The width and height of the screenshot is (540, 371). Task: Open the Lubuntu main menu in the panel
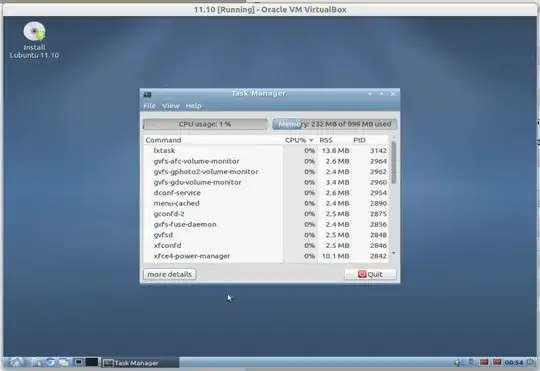click(16, 362)
